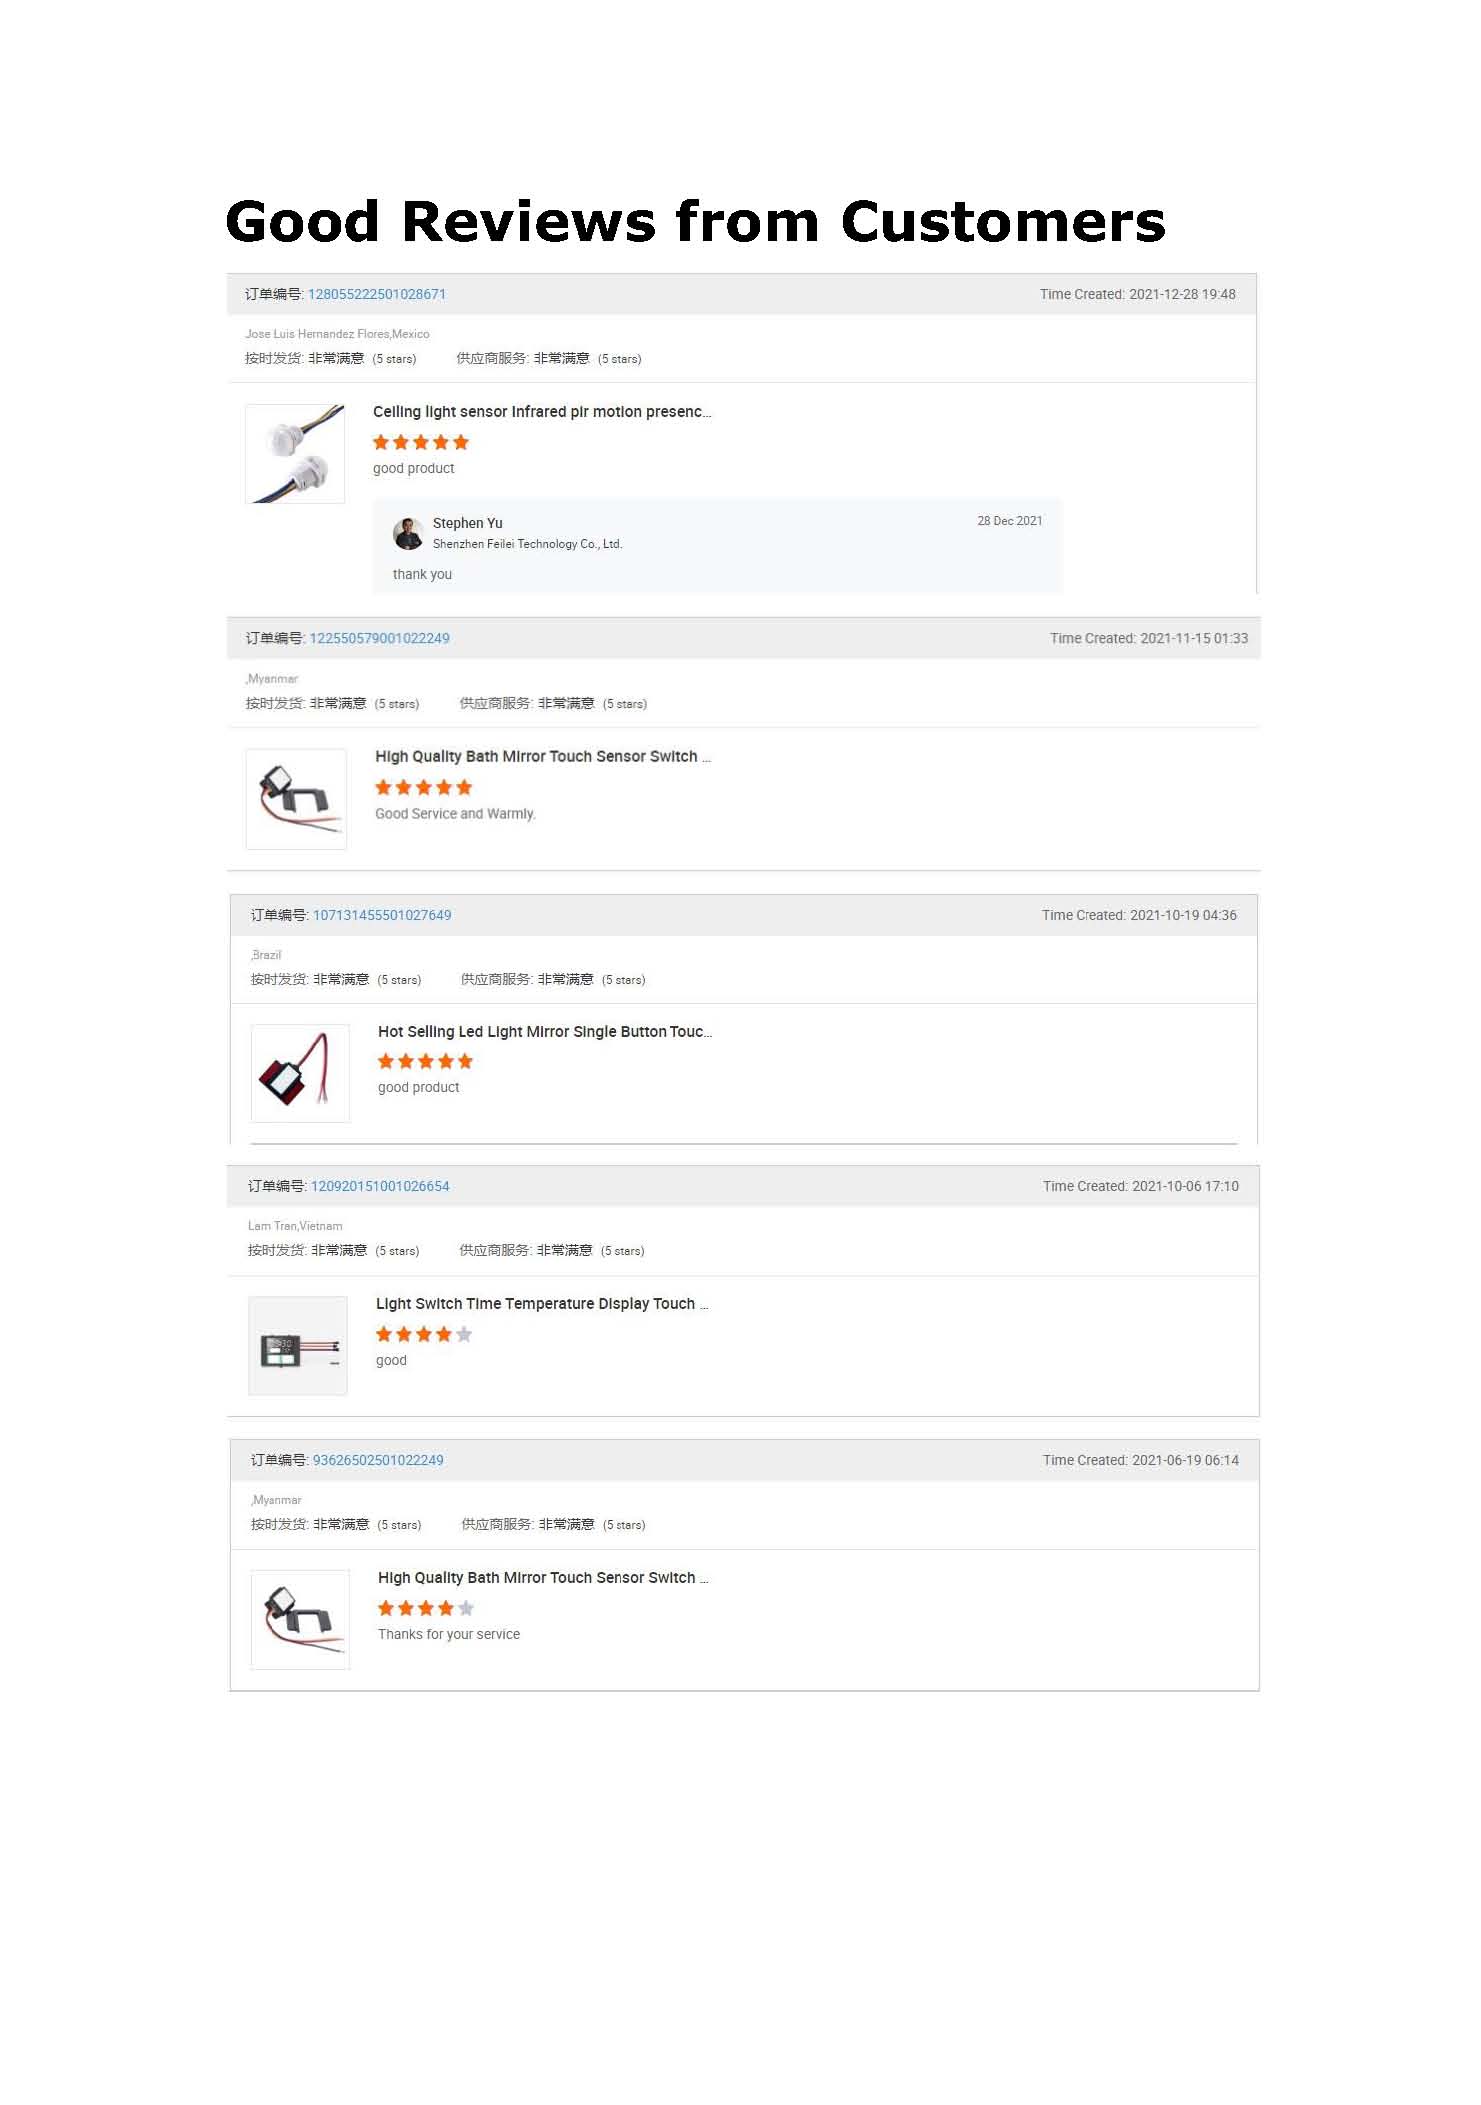This screenshot has height=2105, width=1481.
Task: Open order number 128055222501028671 link
Action: pos(376,294)
